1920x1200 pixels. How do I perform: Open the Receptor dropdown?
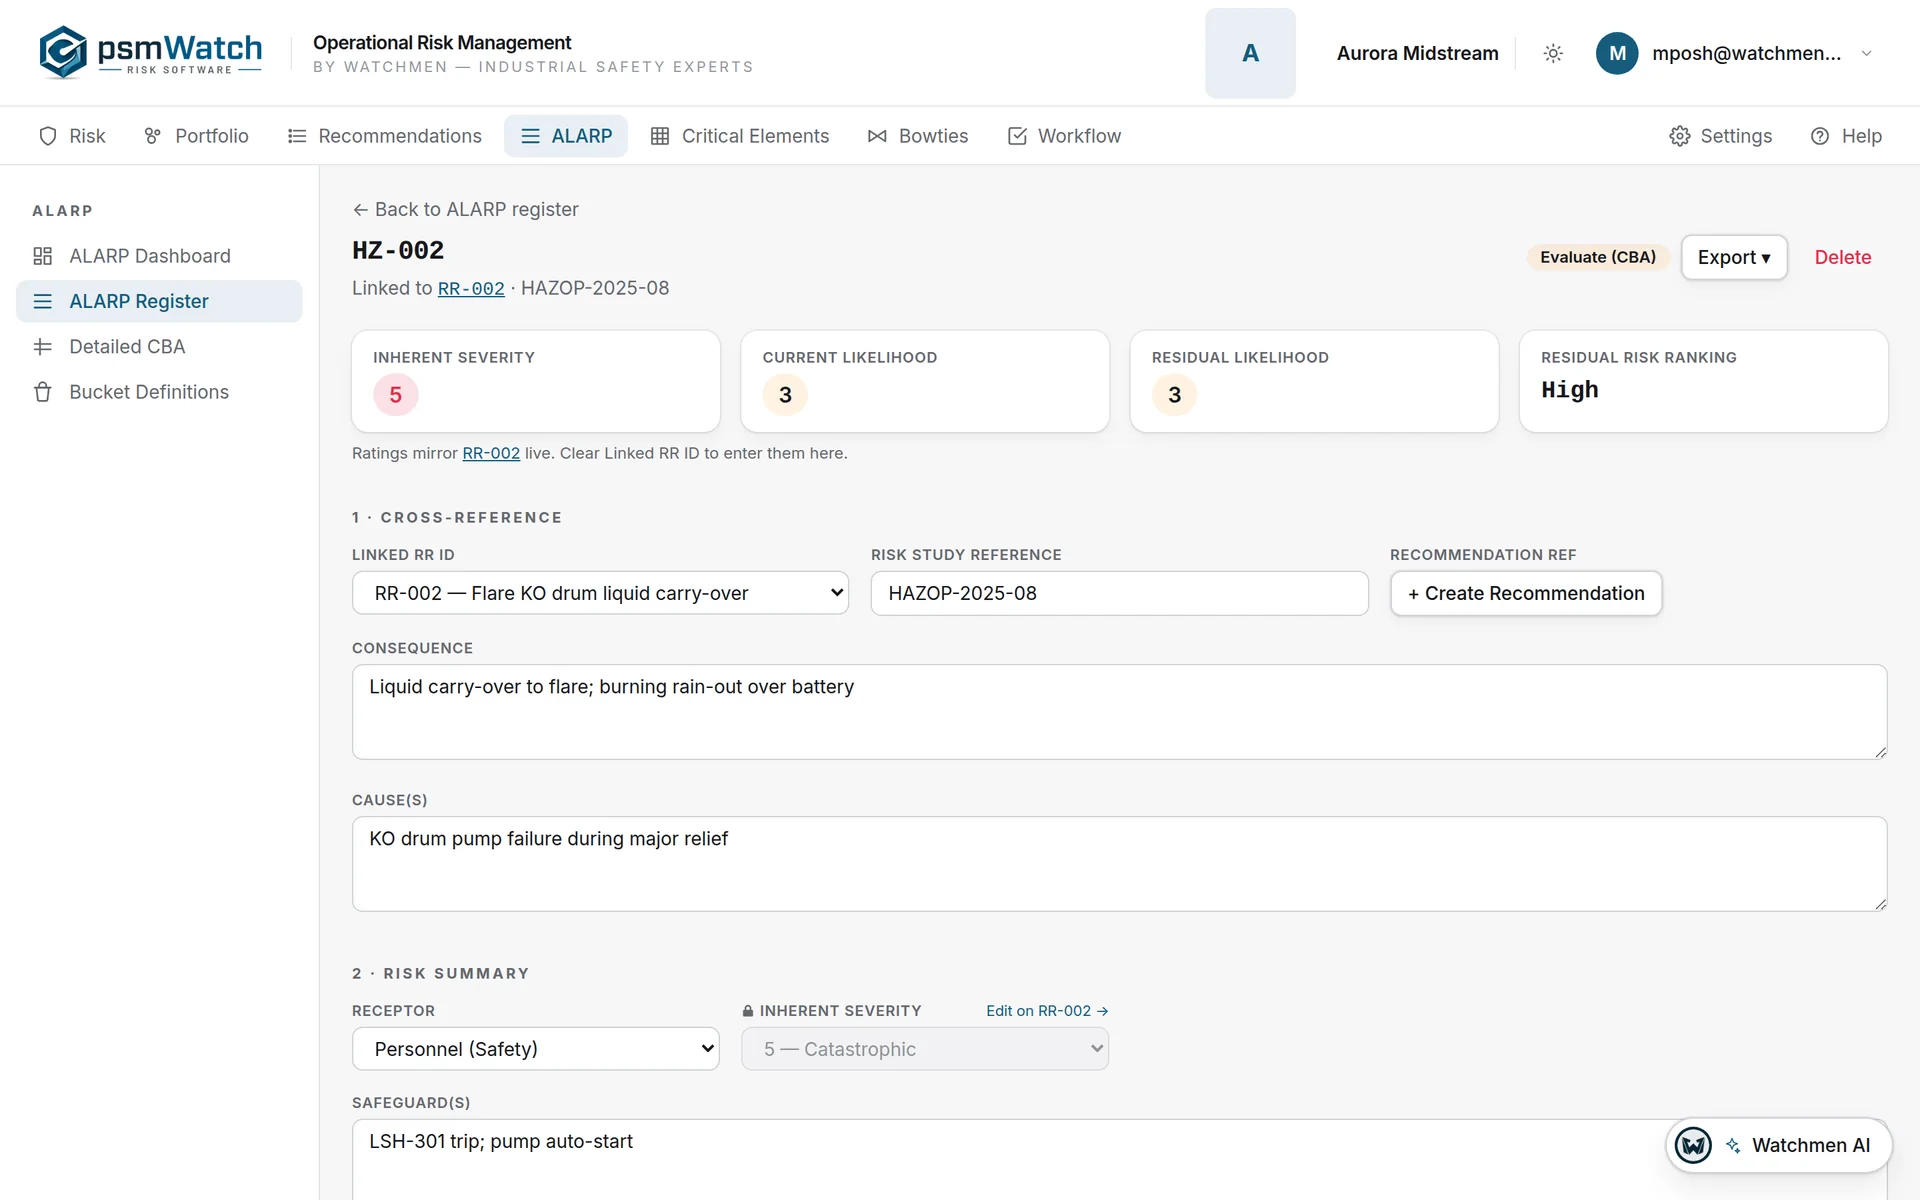(535, 1049)
